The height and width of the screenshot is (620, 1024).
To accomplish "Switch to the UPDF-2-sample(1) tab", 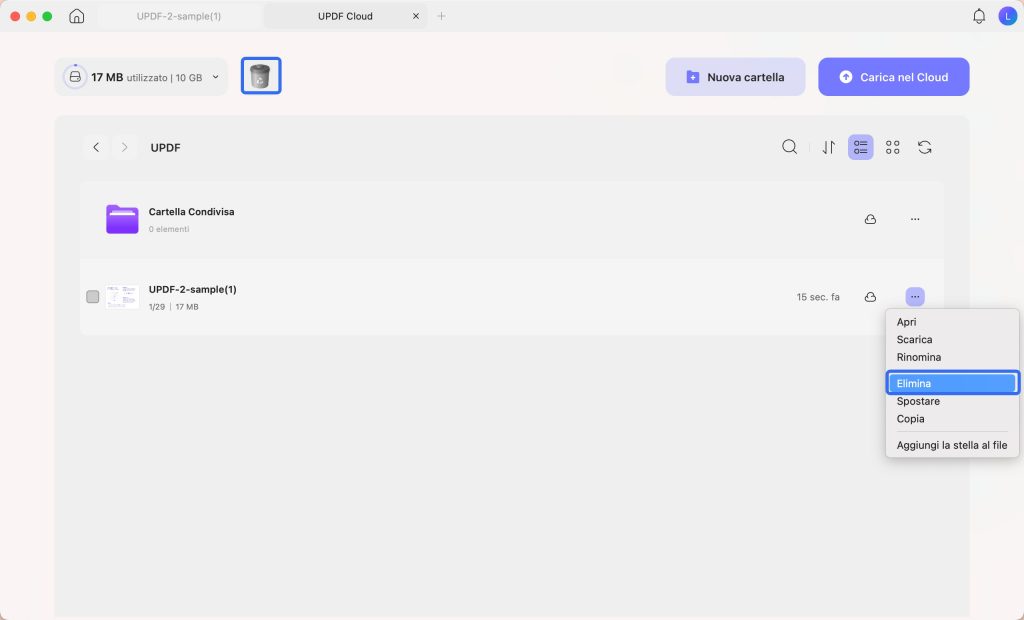I will point(179,16).
